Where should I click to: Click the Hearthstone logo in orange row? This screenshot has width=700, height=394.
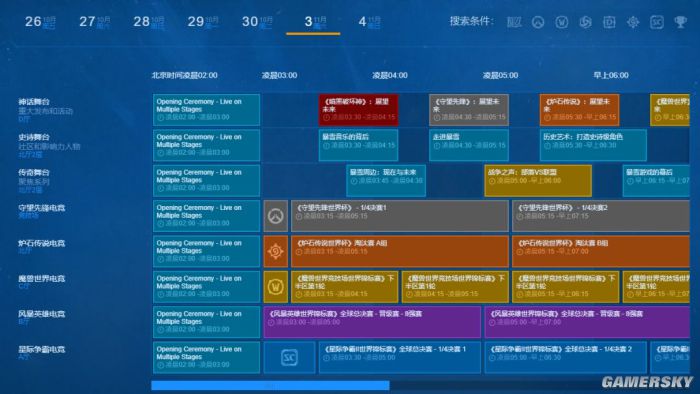coord(275,251)
